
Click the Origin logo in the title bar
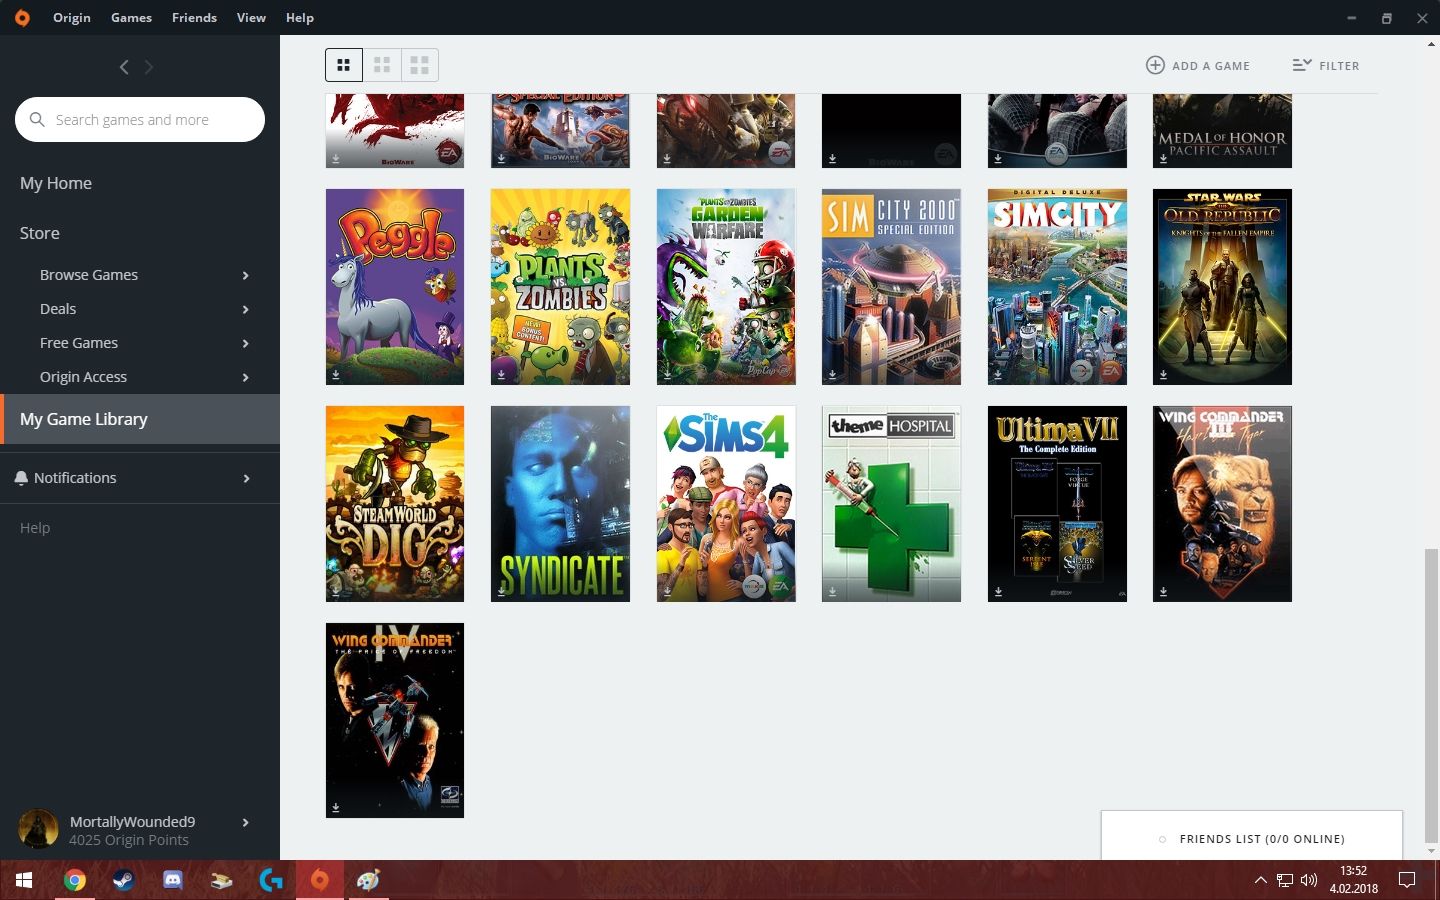tap(22, 17)
